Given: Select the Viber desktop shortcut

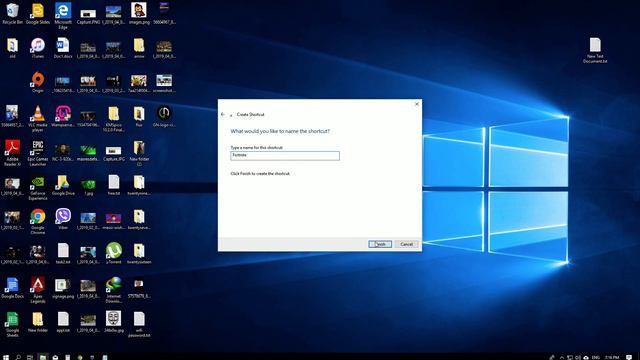Looking at the screenshot, I should click(x=63, y=219).
